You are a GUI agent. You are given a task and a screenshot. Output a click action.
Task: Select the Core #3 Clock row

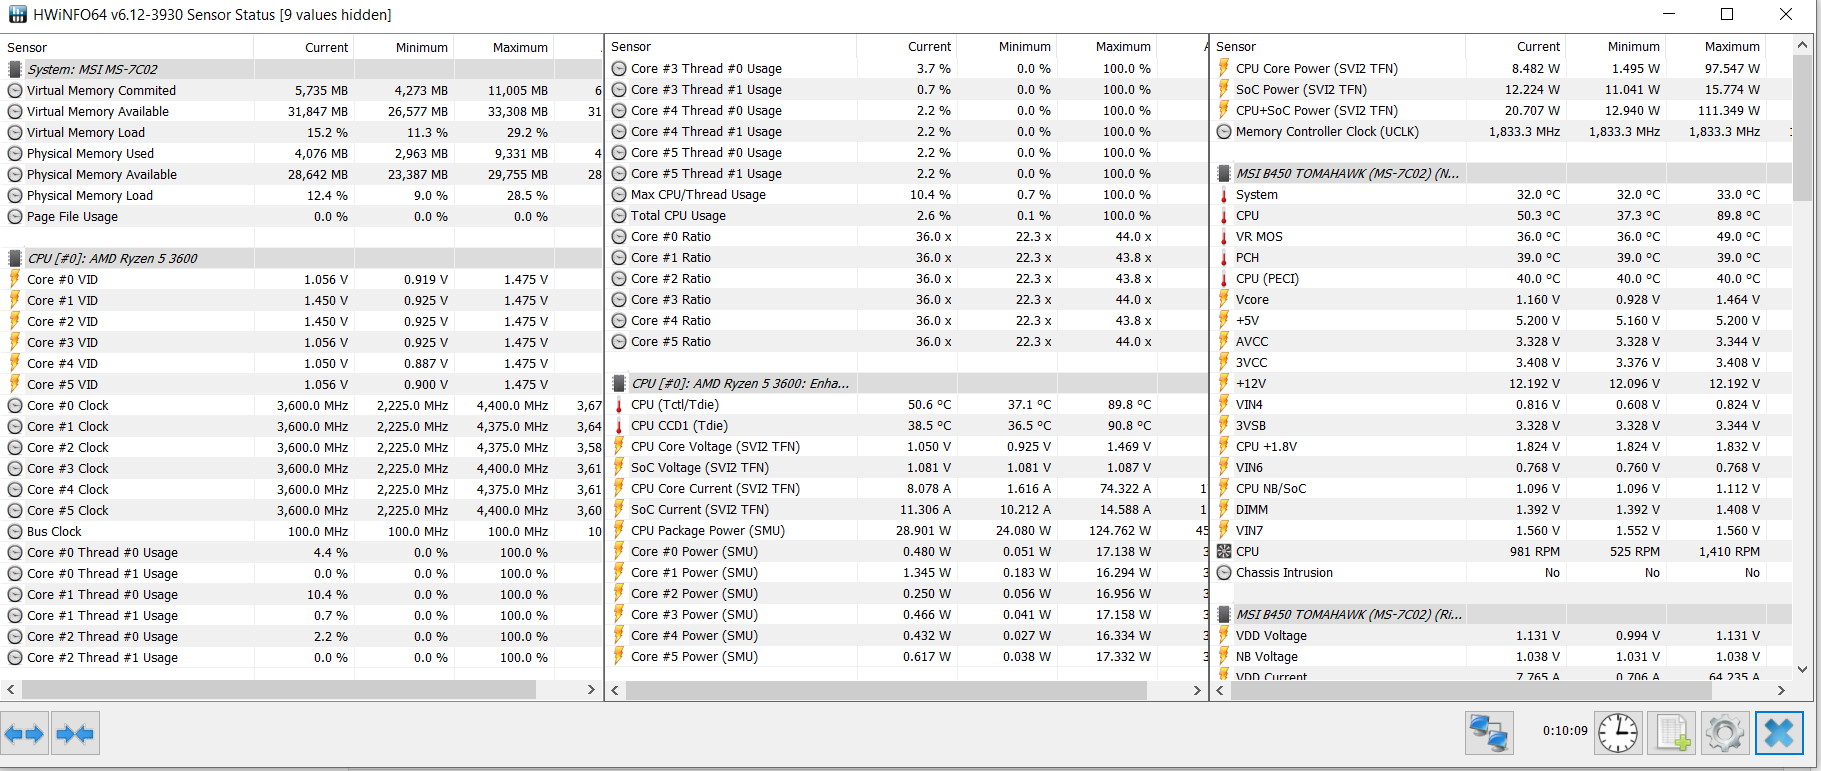pos(302,468)
